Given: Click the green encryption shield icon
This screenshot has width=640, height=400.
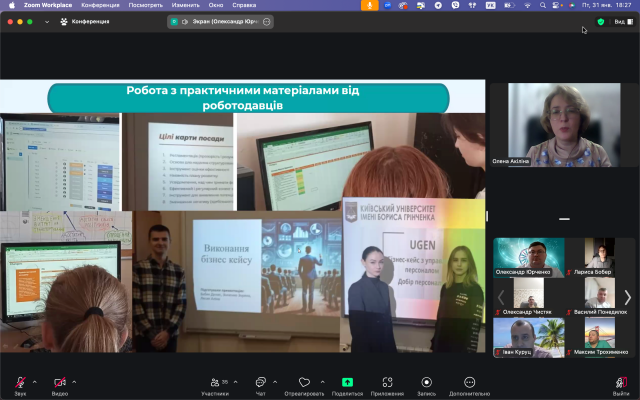Looking at the screenshot, I should (x=601, y=21).
